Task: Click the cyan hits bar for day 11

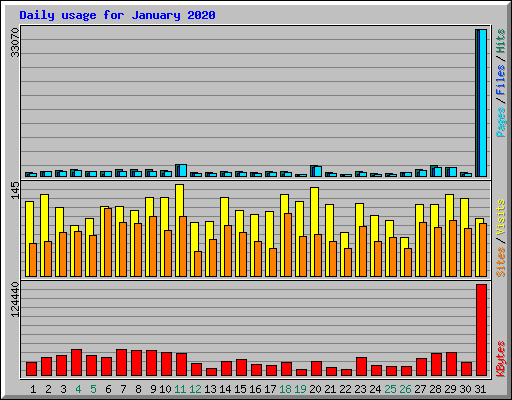Action: [x=183, y=170]
